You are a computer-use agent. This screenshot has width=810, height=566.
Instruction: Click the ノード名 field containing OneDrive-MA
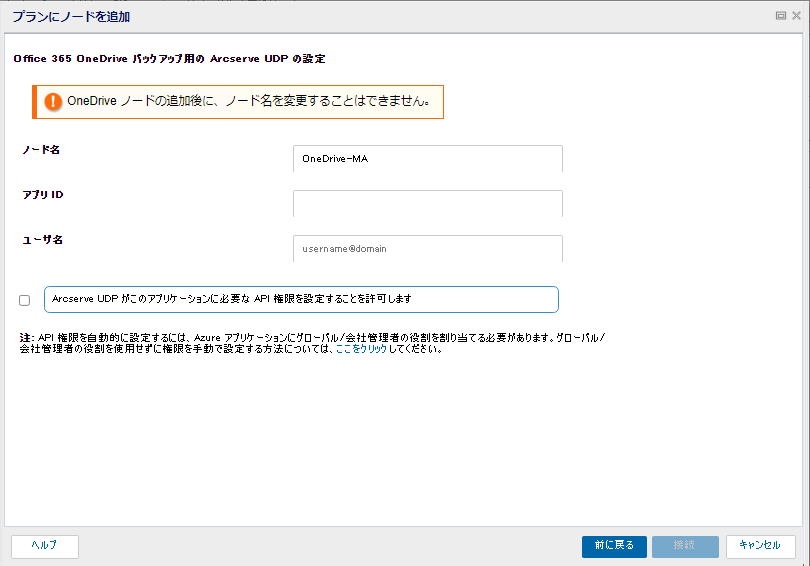tap(428, 159)
